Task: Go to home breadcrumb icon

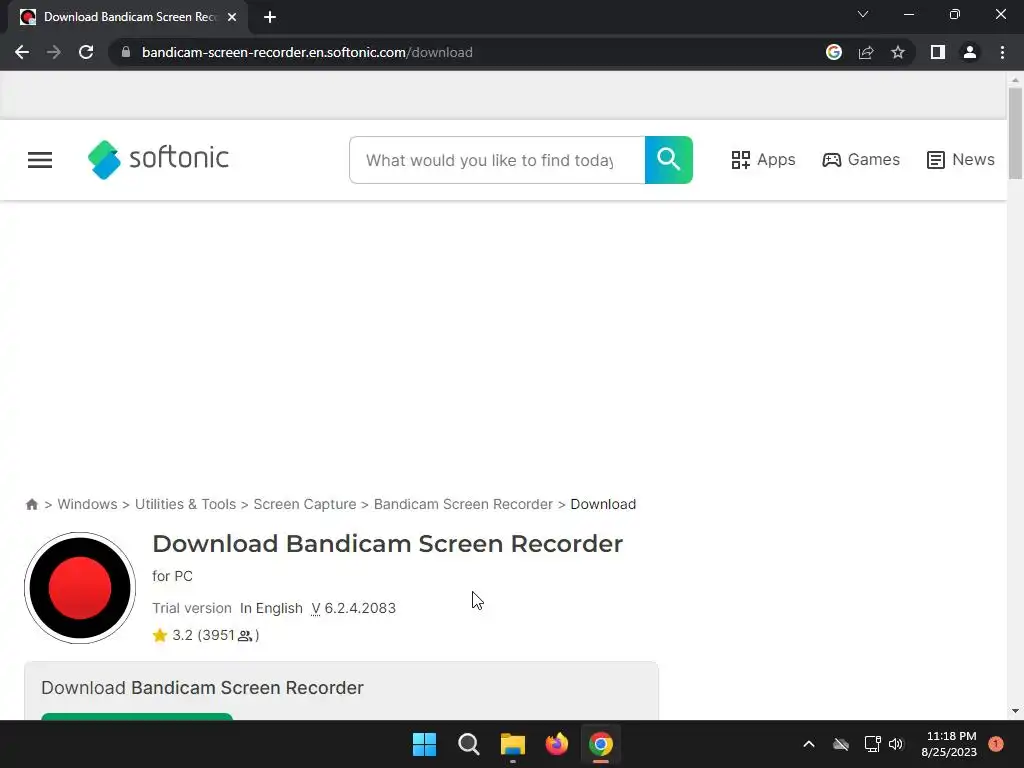Action: coord(31,504)
